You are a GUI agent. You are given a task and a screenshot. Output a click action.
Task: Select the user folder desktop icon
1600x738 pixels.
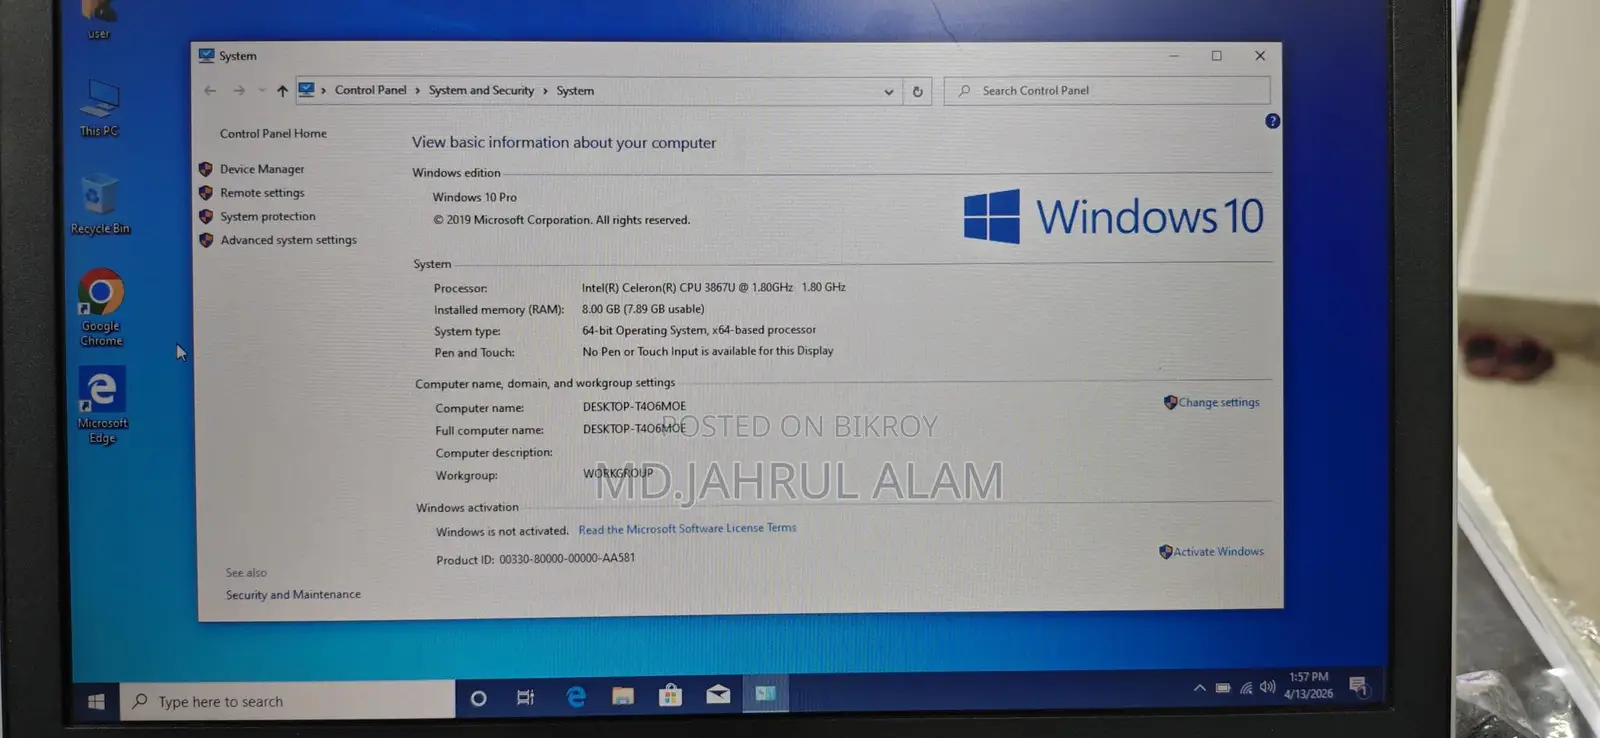[99, 20]
